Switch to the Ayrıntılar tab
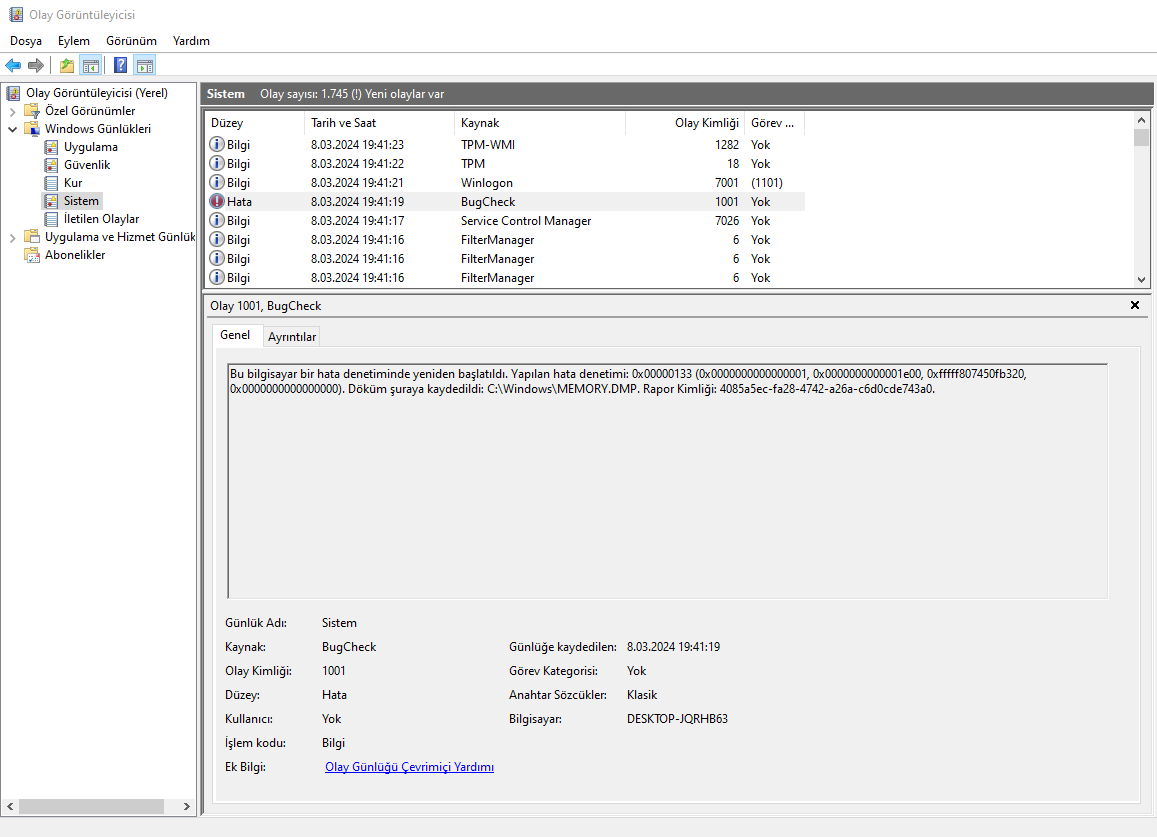Viewport: 1157px width, 837px height. point(291,337)
